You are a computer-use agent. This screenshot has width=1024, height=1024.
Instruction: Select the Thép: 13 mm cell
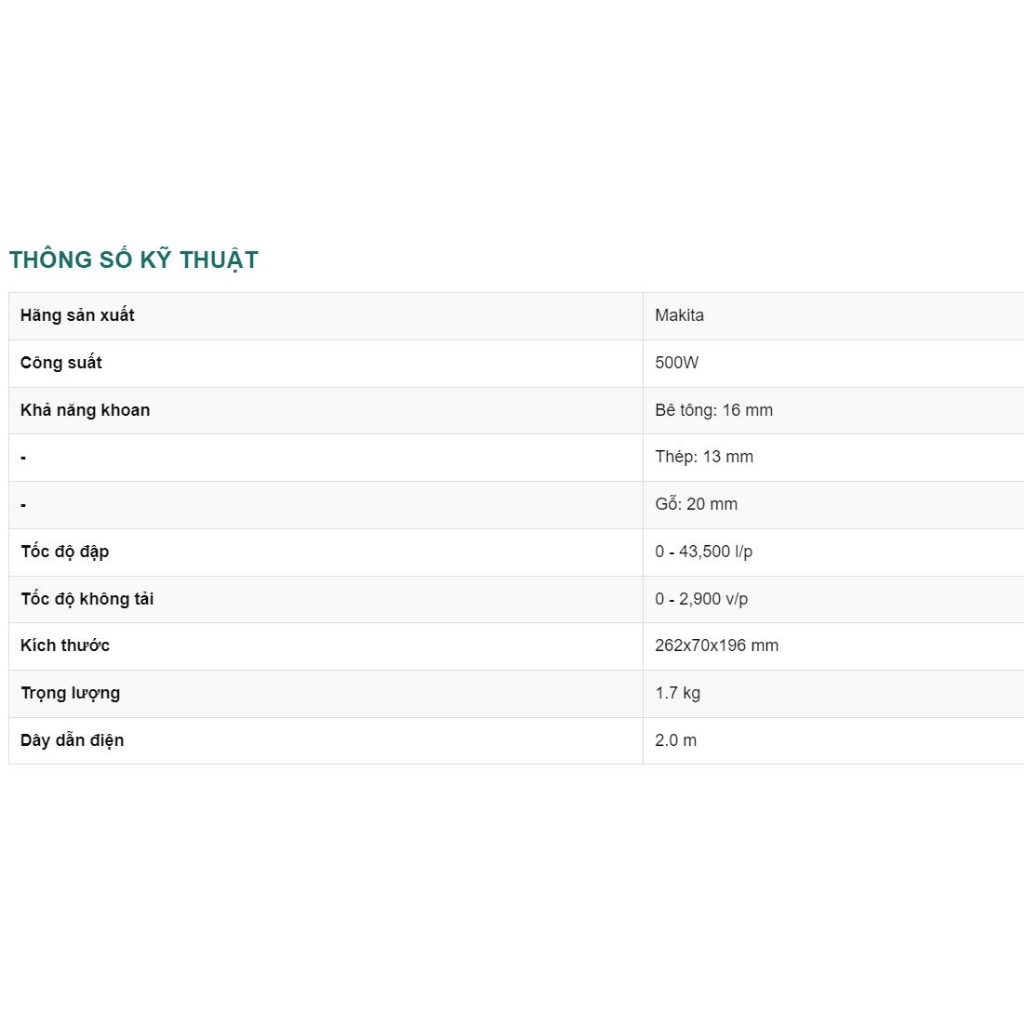[704, 457]
